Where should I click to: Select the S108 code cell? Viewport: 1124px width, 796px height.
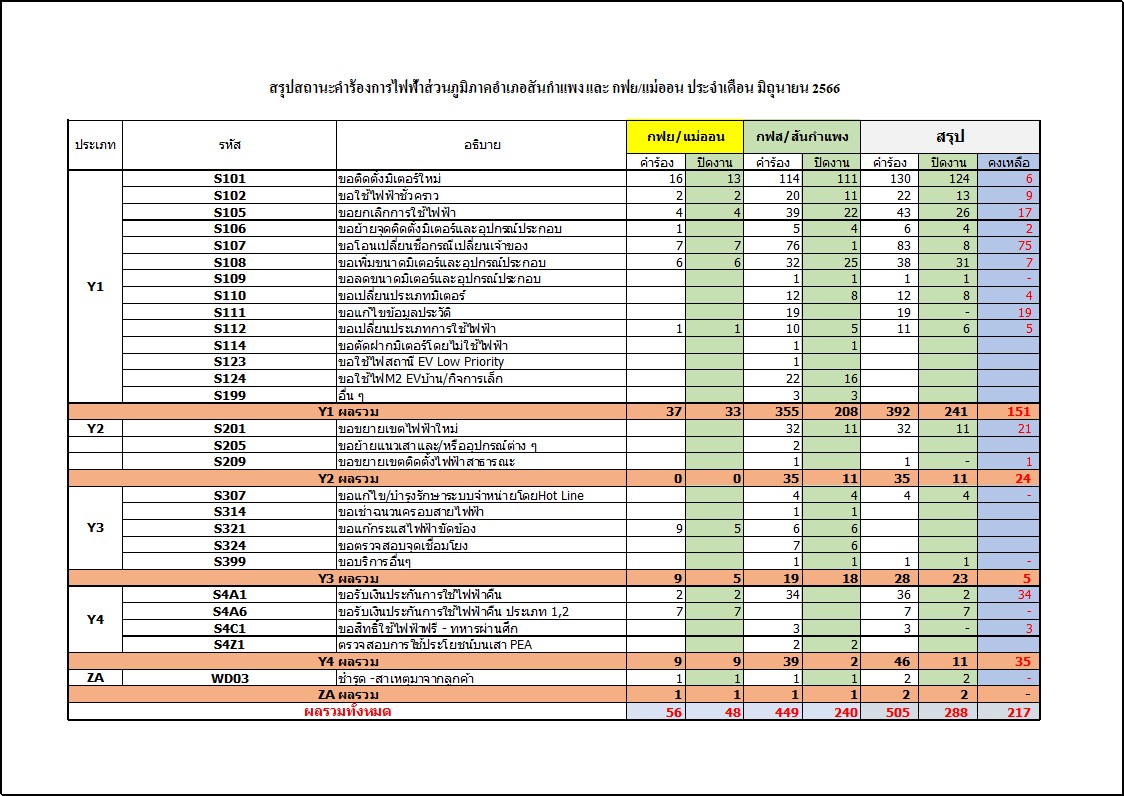[229, 262]
